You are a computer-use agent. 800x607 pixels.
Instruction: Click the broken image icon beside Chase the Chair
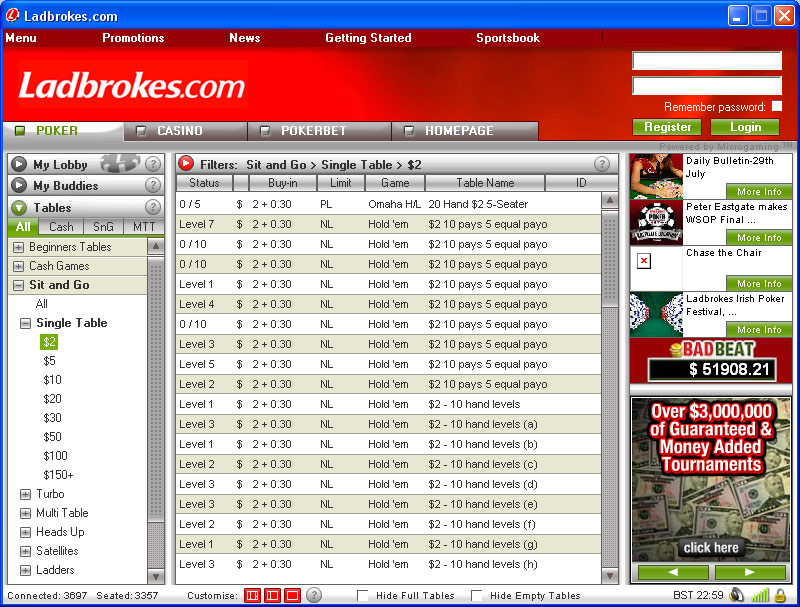click(644, 261)
